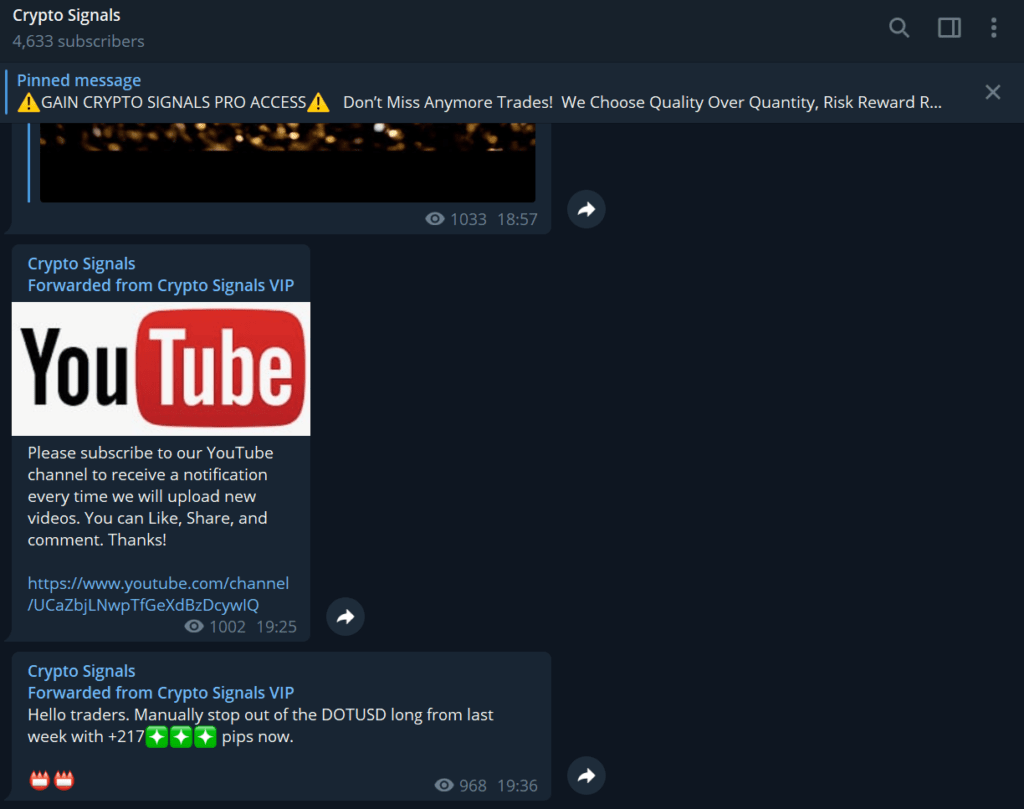
Task: Click the red emoji pair under DOTUSD text
Action: tap(52, 780)
